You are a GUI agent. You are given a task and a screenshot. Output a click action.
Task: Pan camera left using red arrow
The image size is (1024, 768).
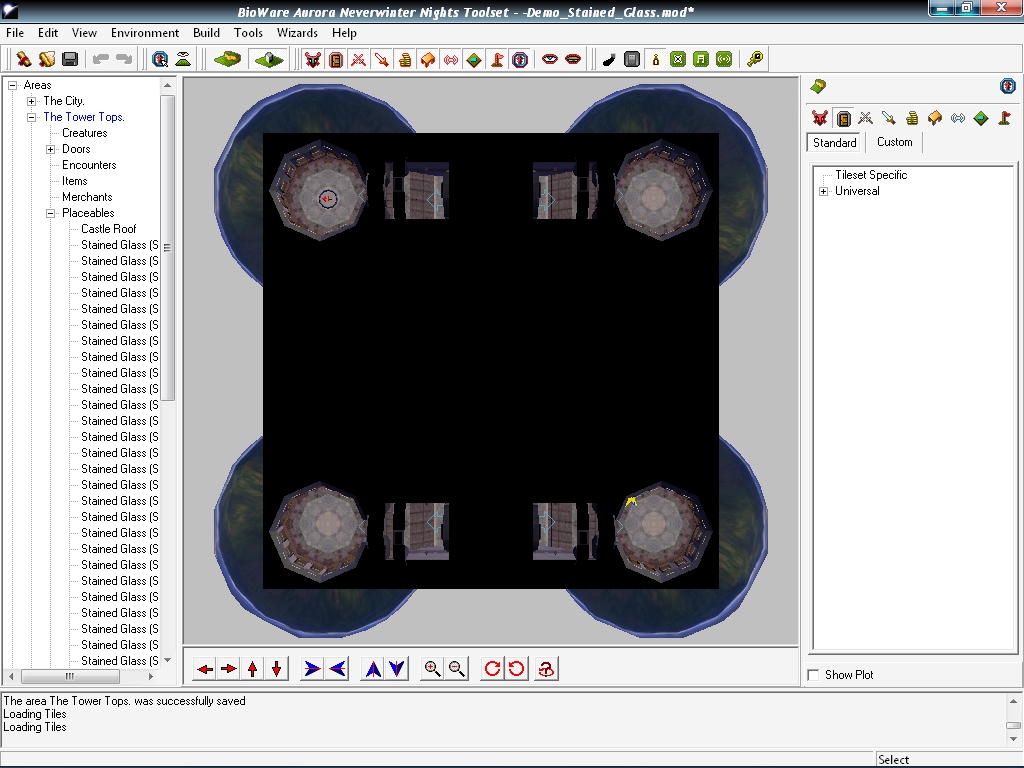point(205,669)
